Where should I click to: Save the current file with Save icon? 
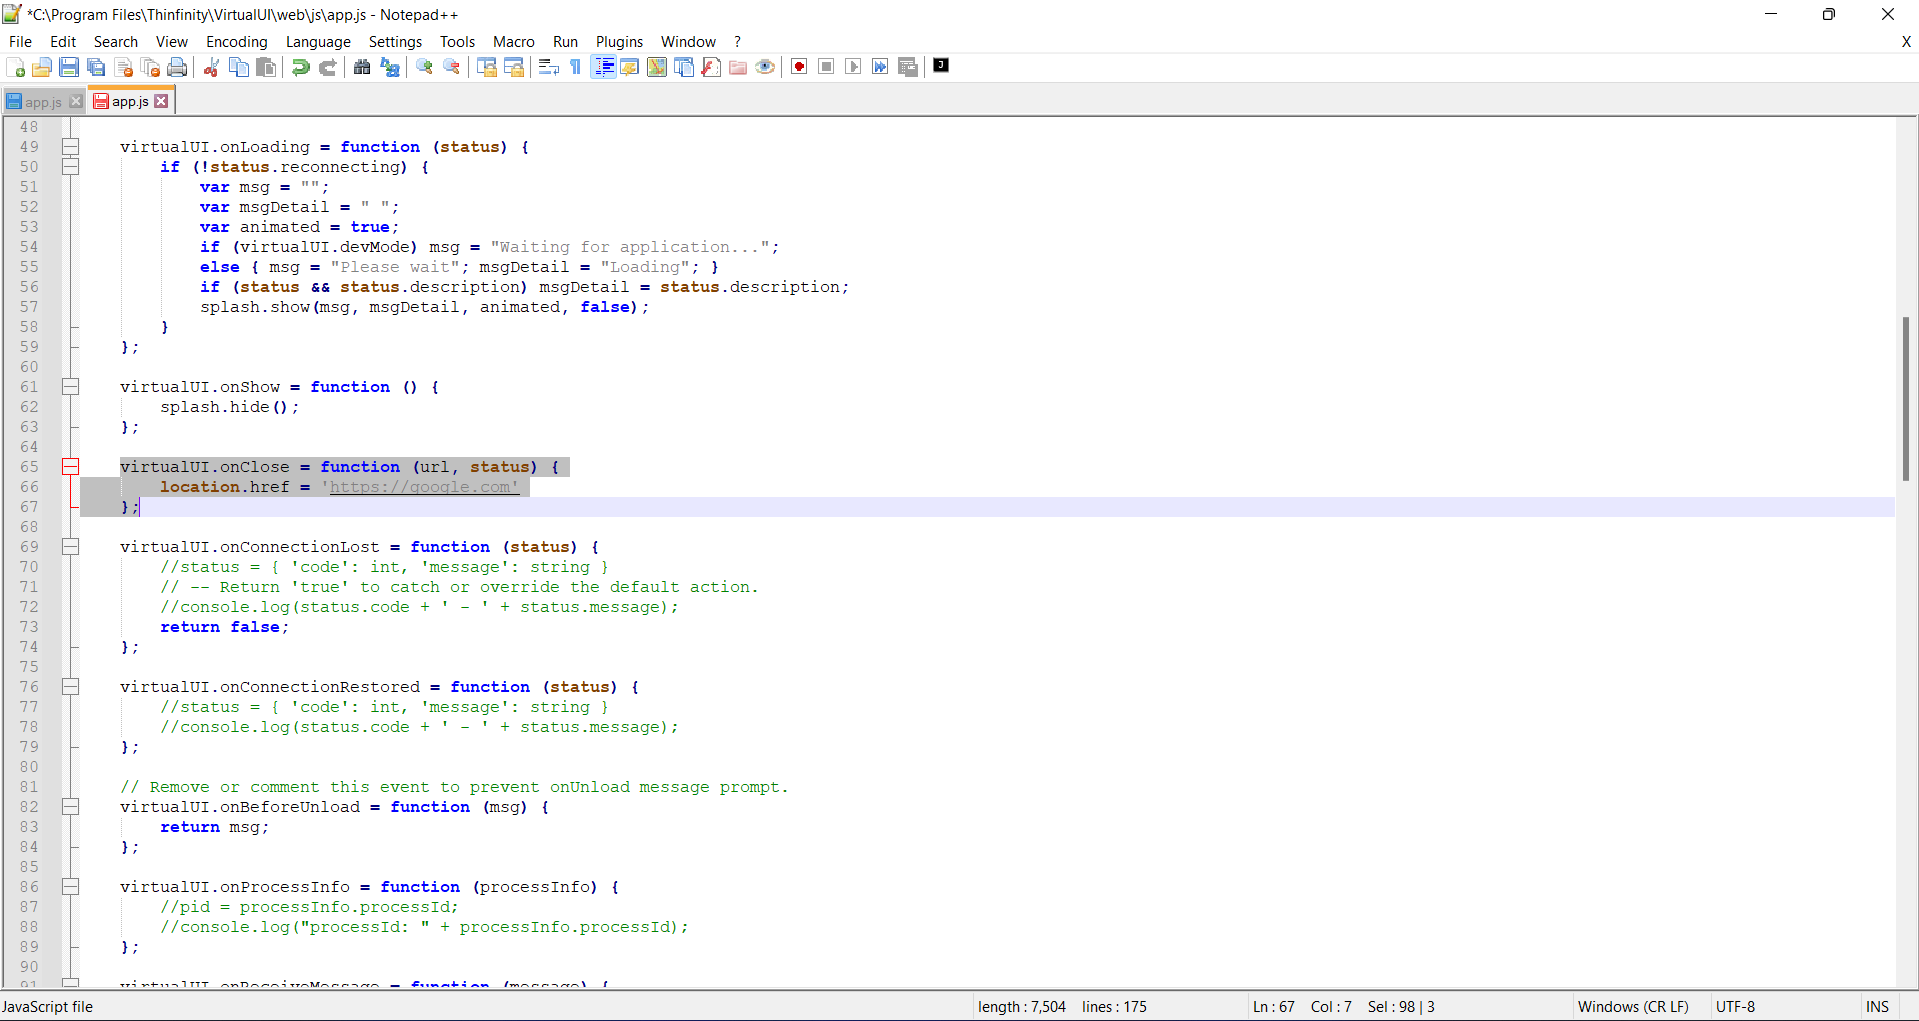(x=69, y=67)
